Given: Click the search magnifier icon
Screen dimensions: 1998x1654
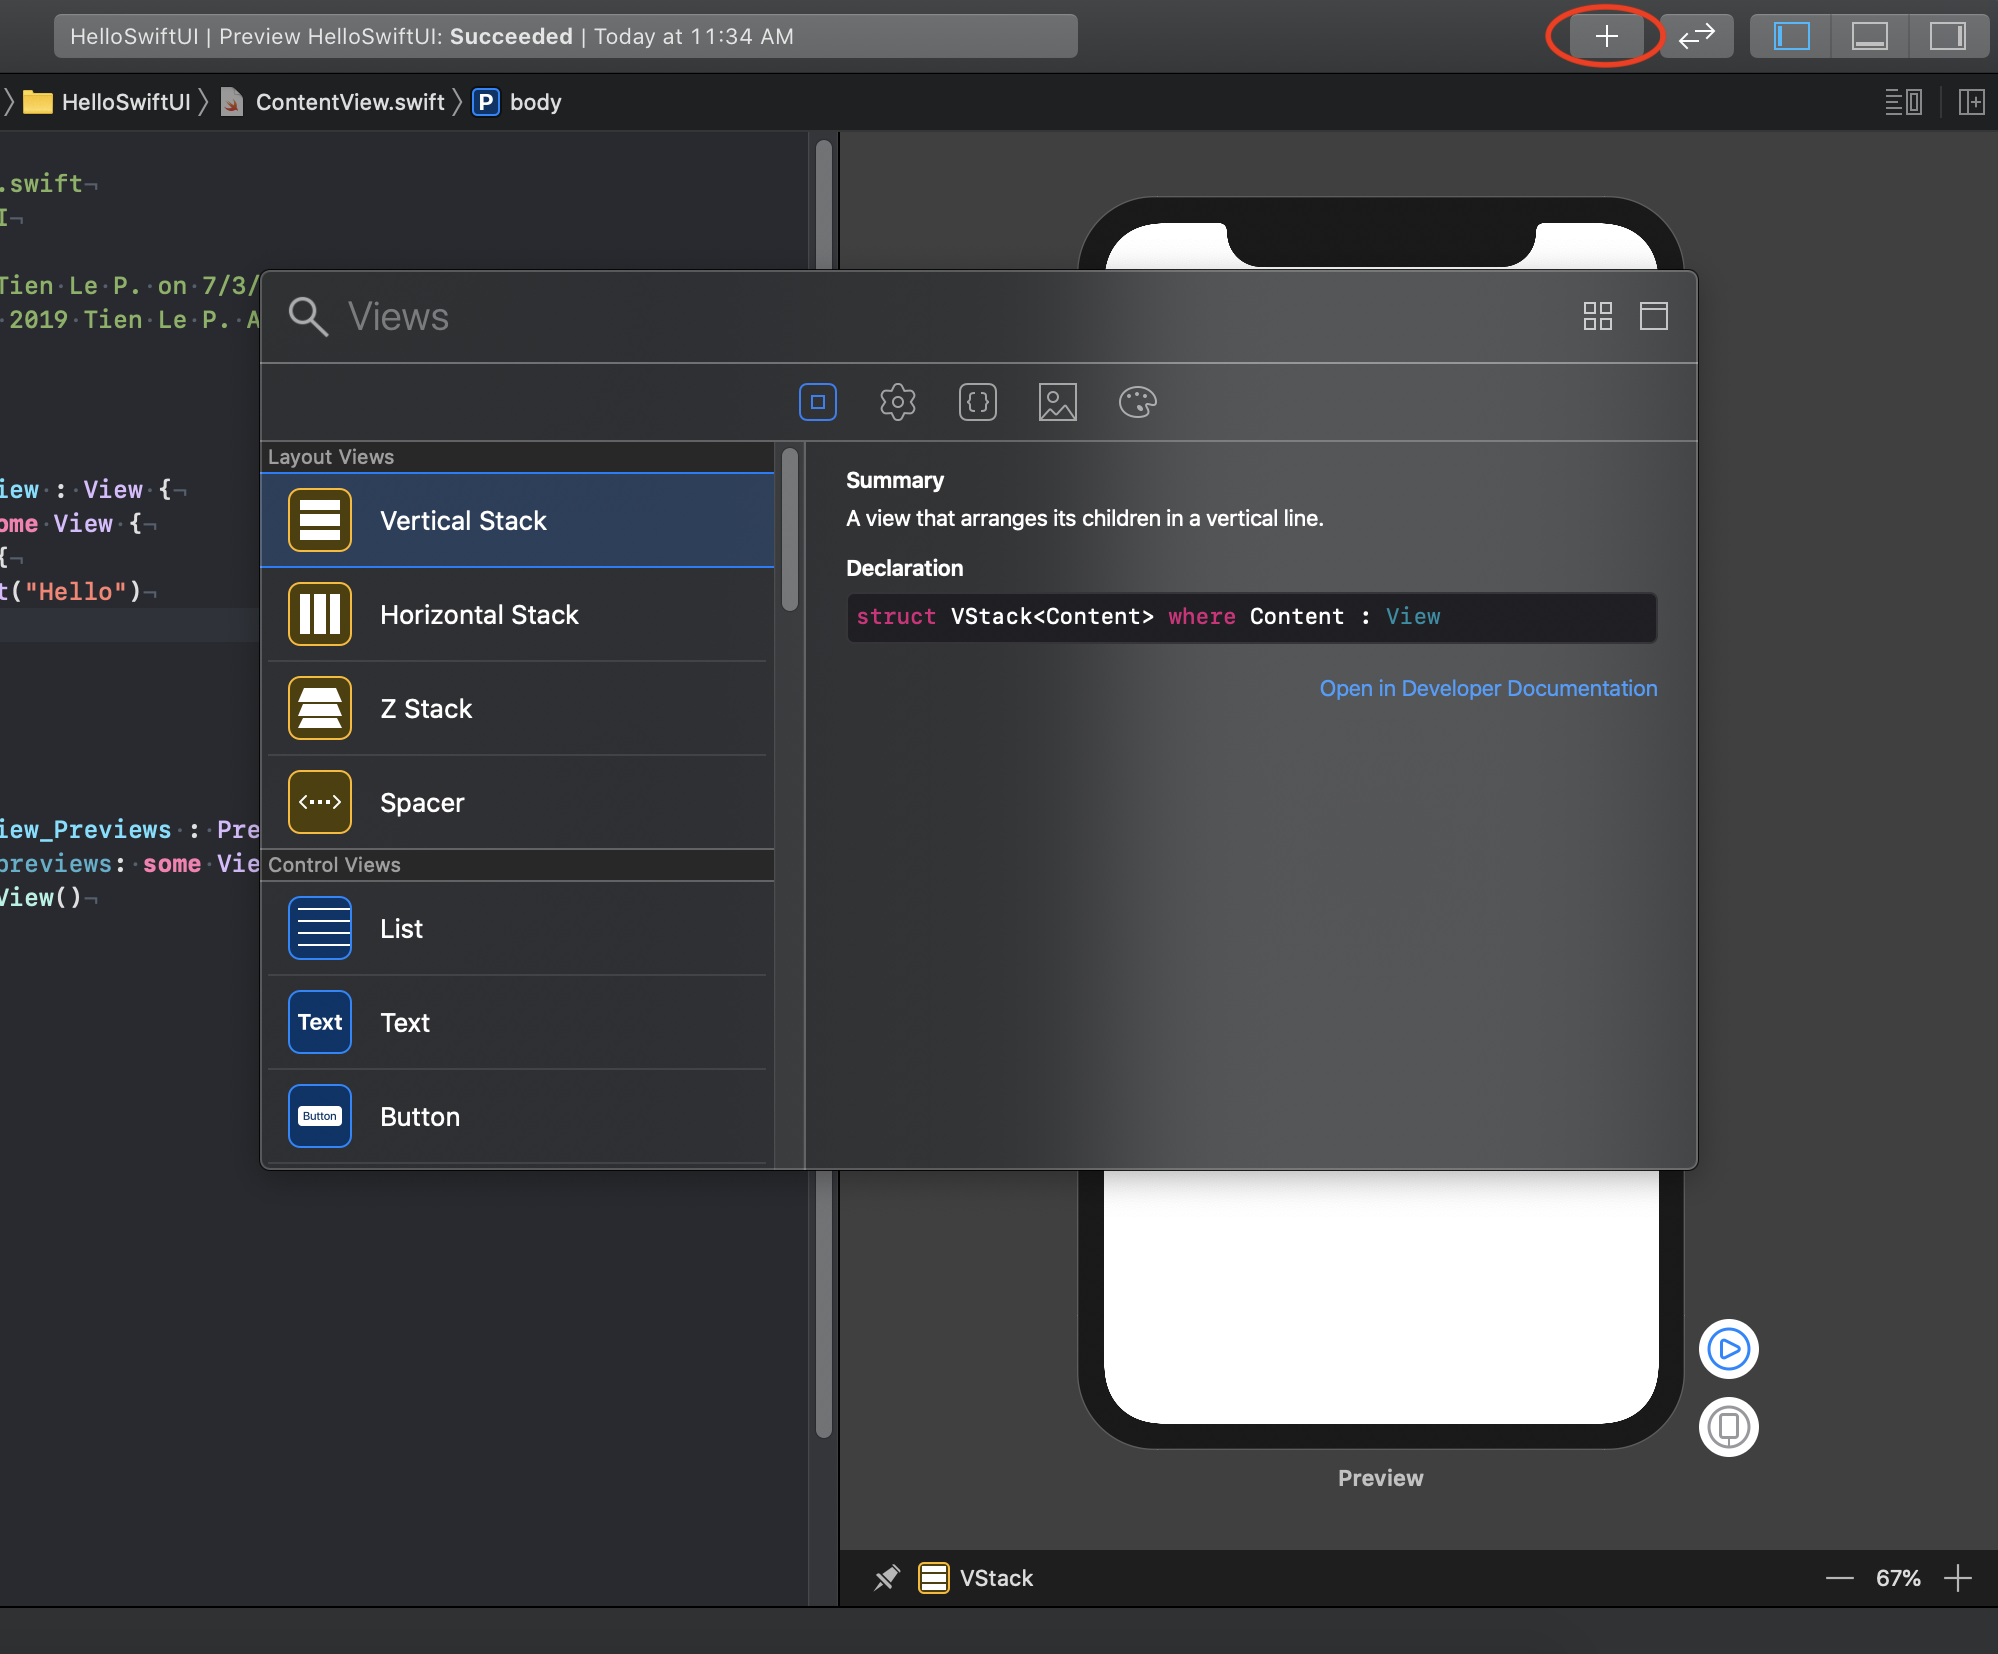Looking at the screenshot, I should (308, 317).
